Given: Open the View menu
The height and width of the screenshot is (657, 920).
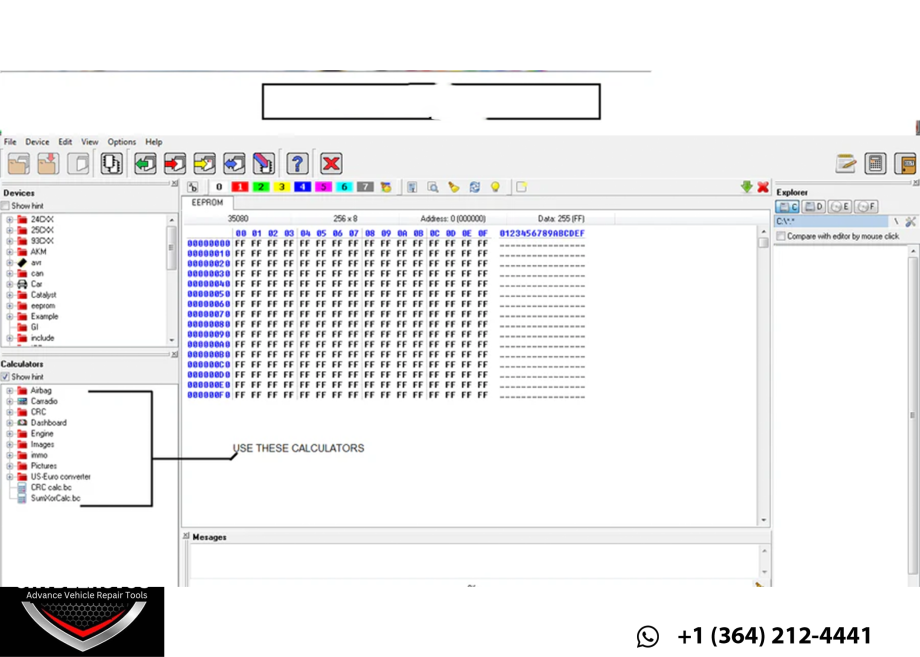Looking at the screenshot, I should point(90,142).
